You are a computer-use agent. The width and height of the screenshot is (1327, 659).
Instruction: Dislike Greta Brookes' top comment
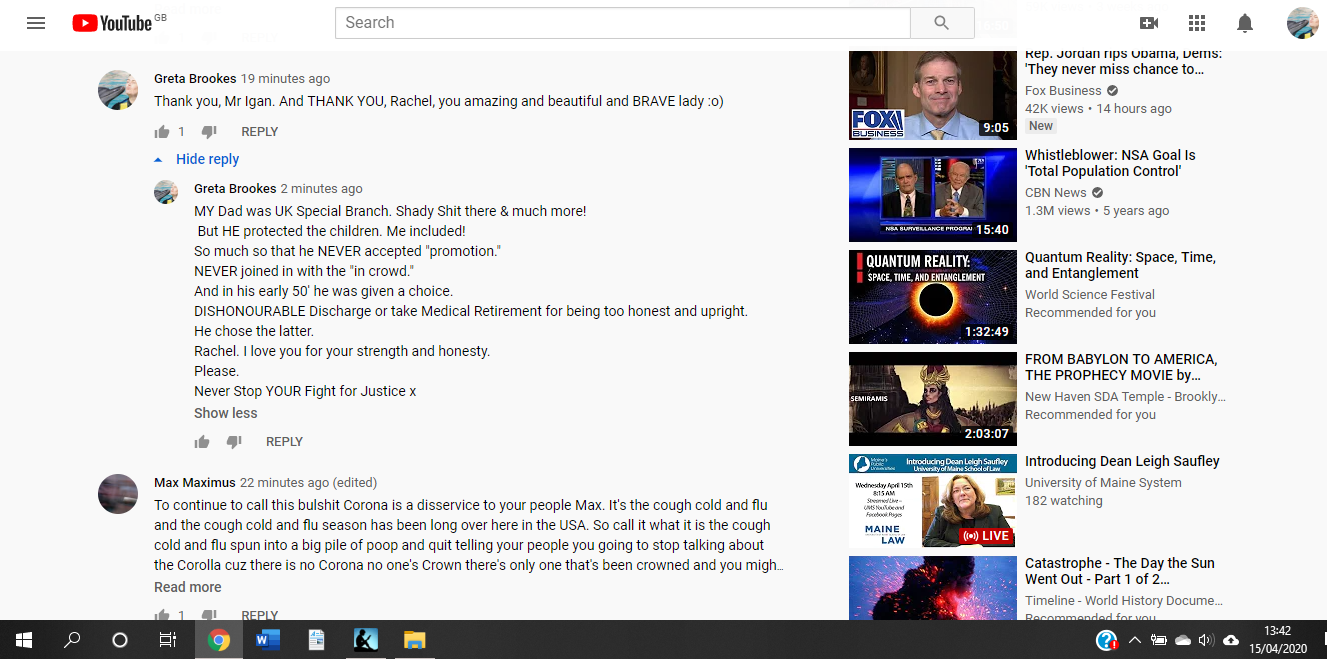tap(209, 132)
